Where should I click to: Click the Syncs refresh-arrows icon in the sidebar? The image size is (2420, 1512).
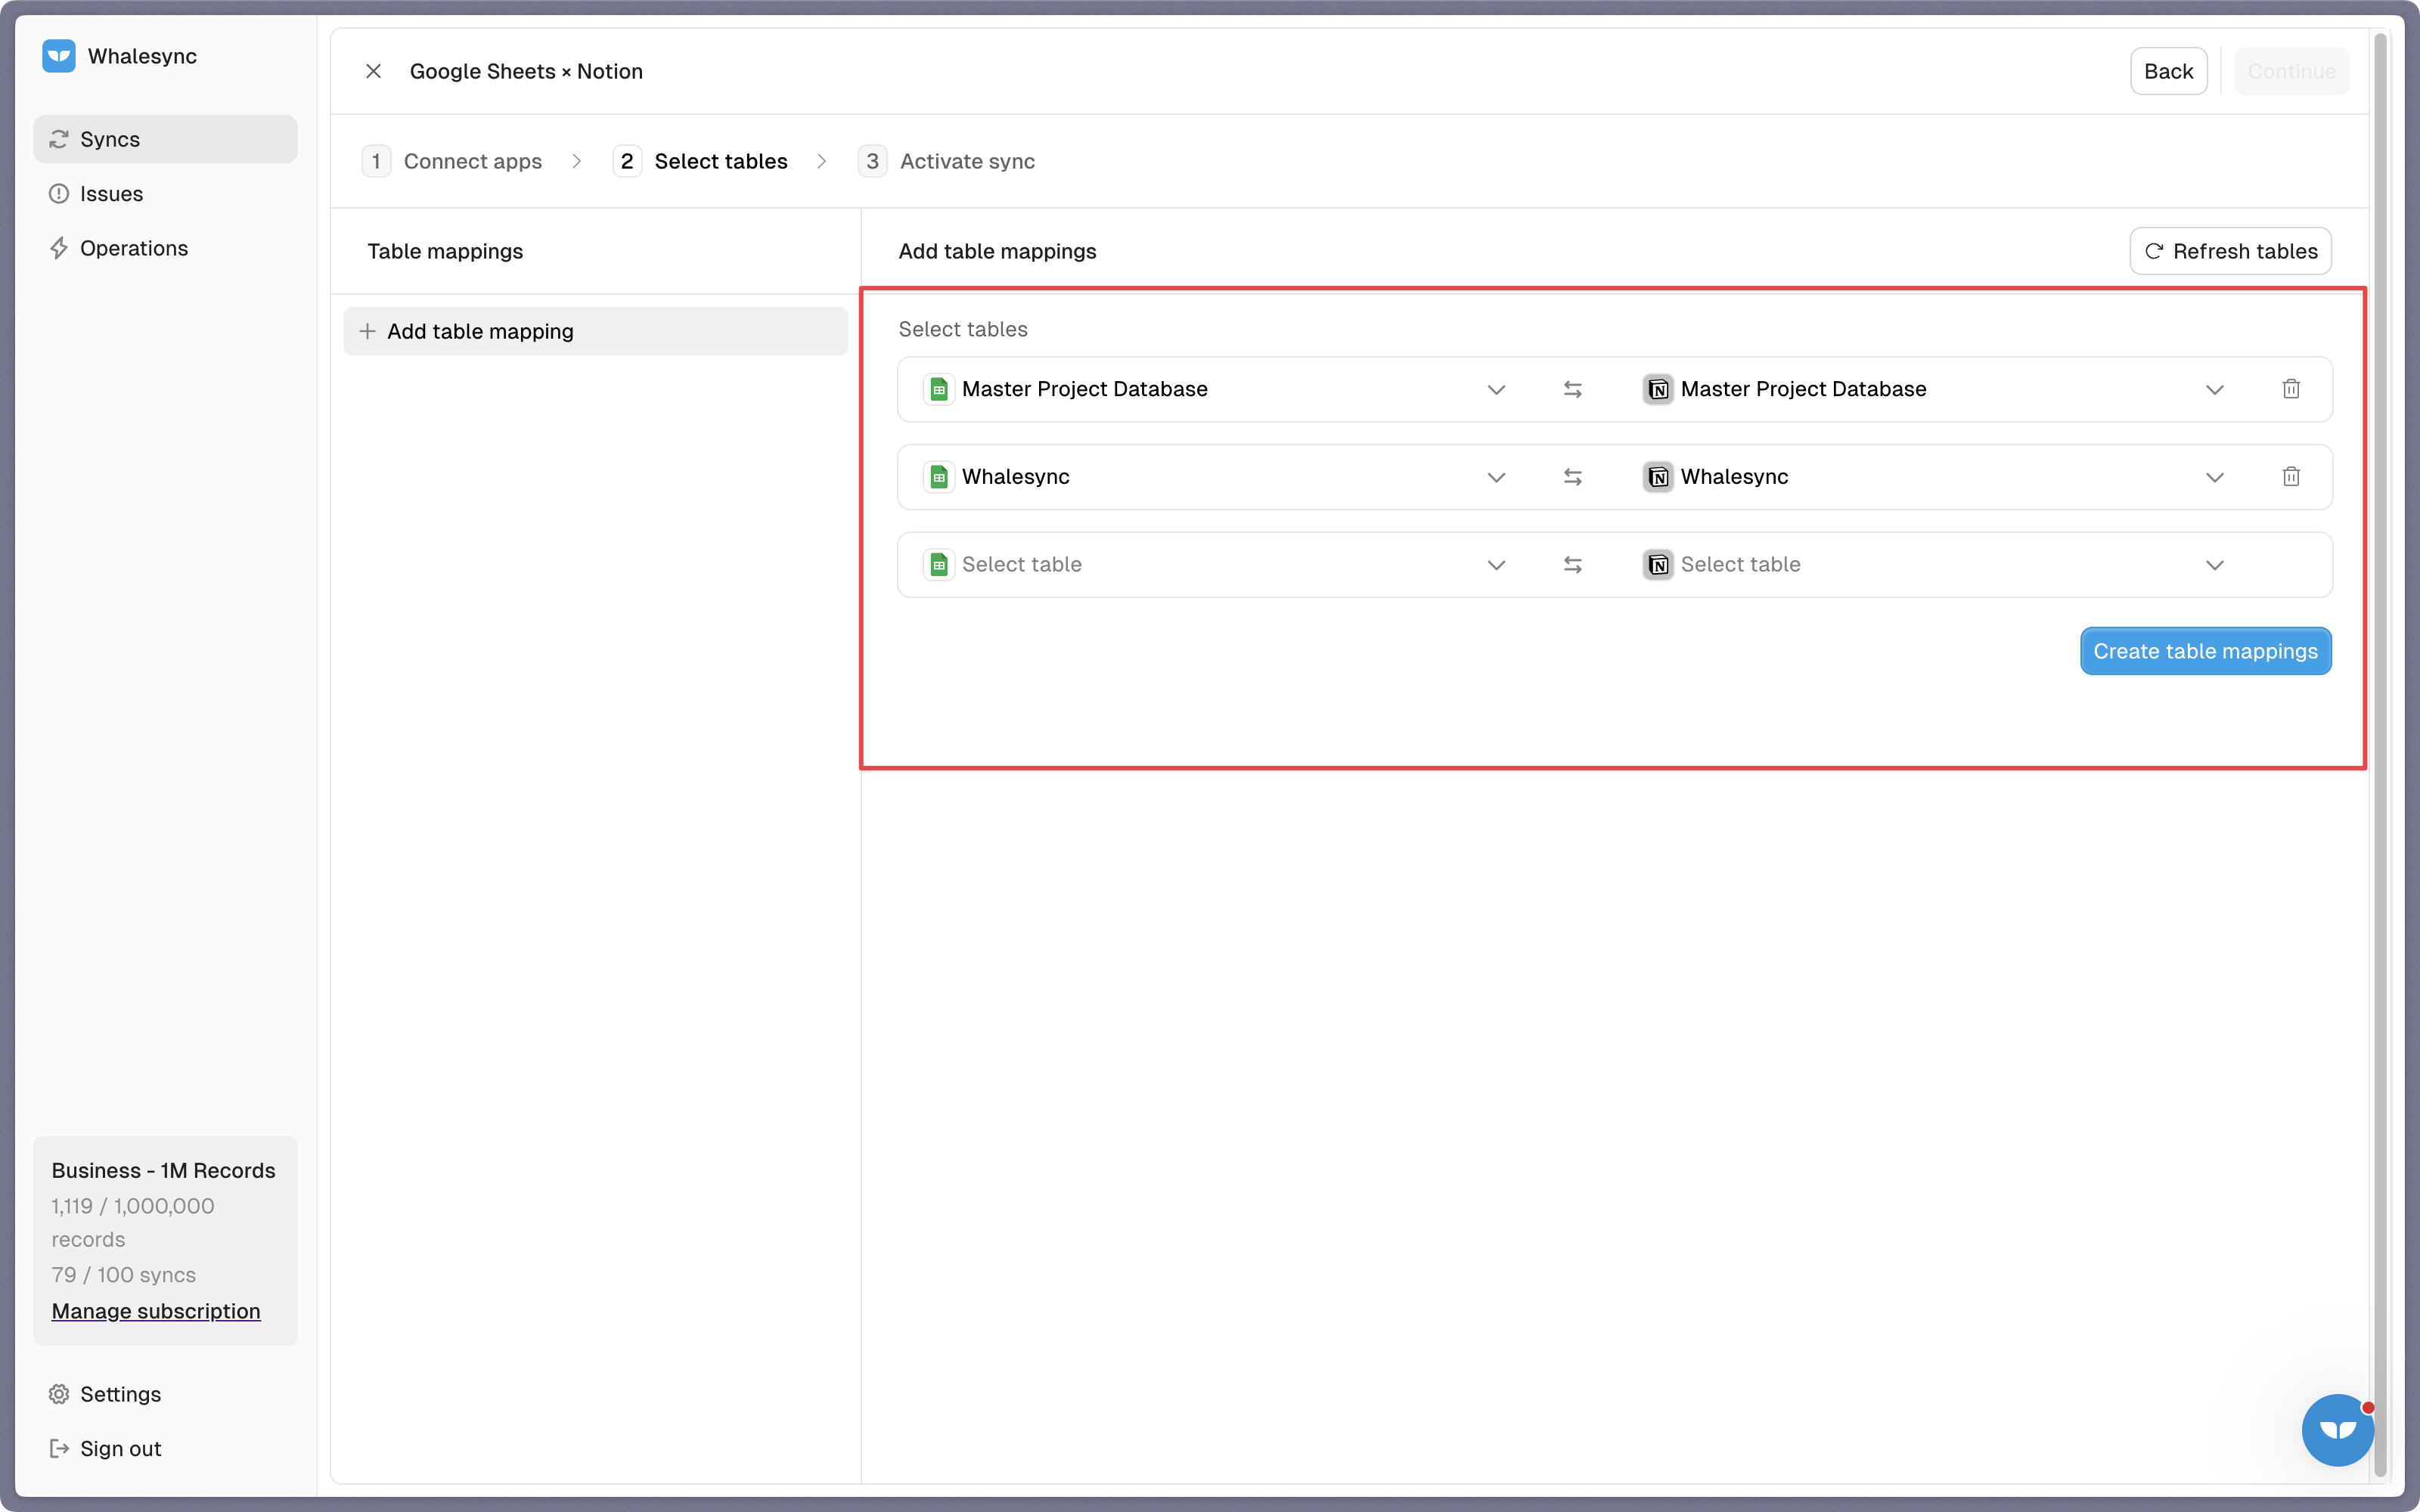[x=59, y=139]
